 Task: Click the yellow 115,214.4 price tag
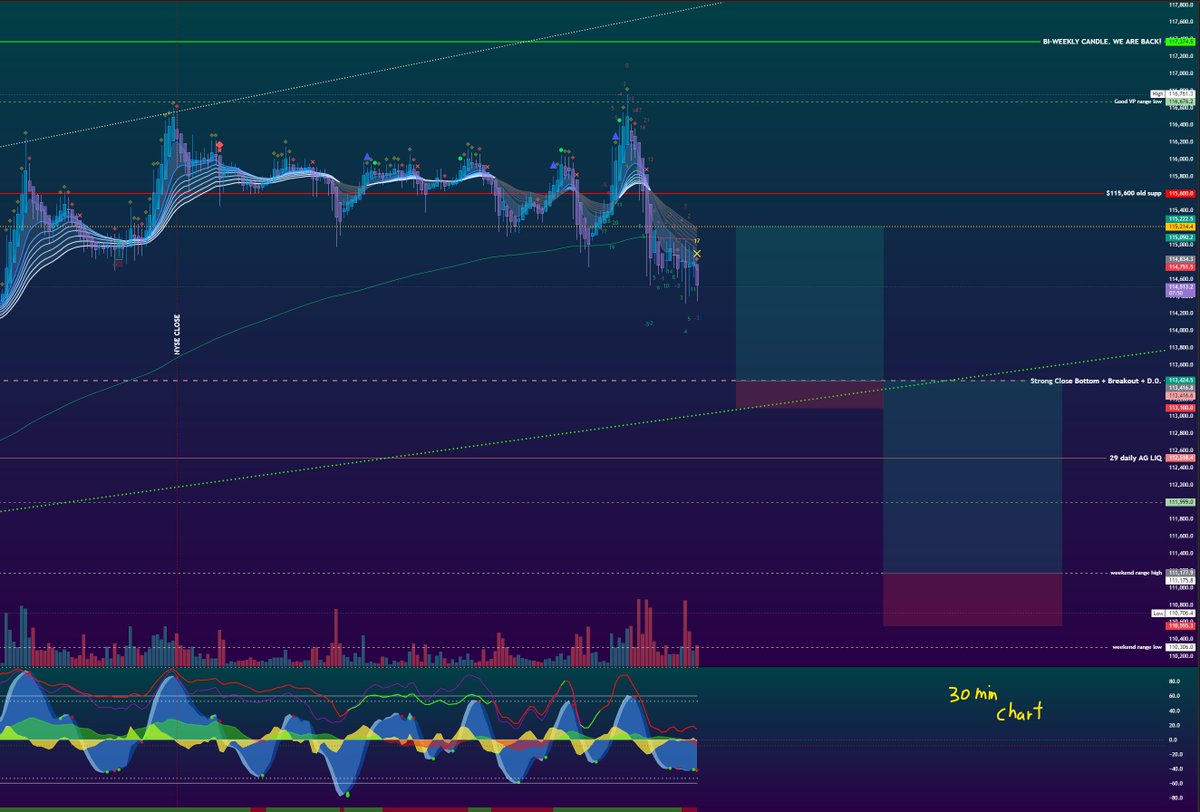(x=1180, y=227)
